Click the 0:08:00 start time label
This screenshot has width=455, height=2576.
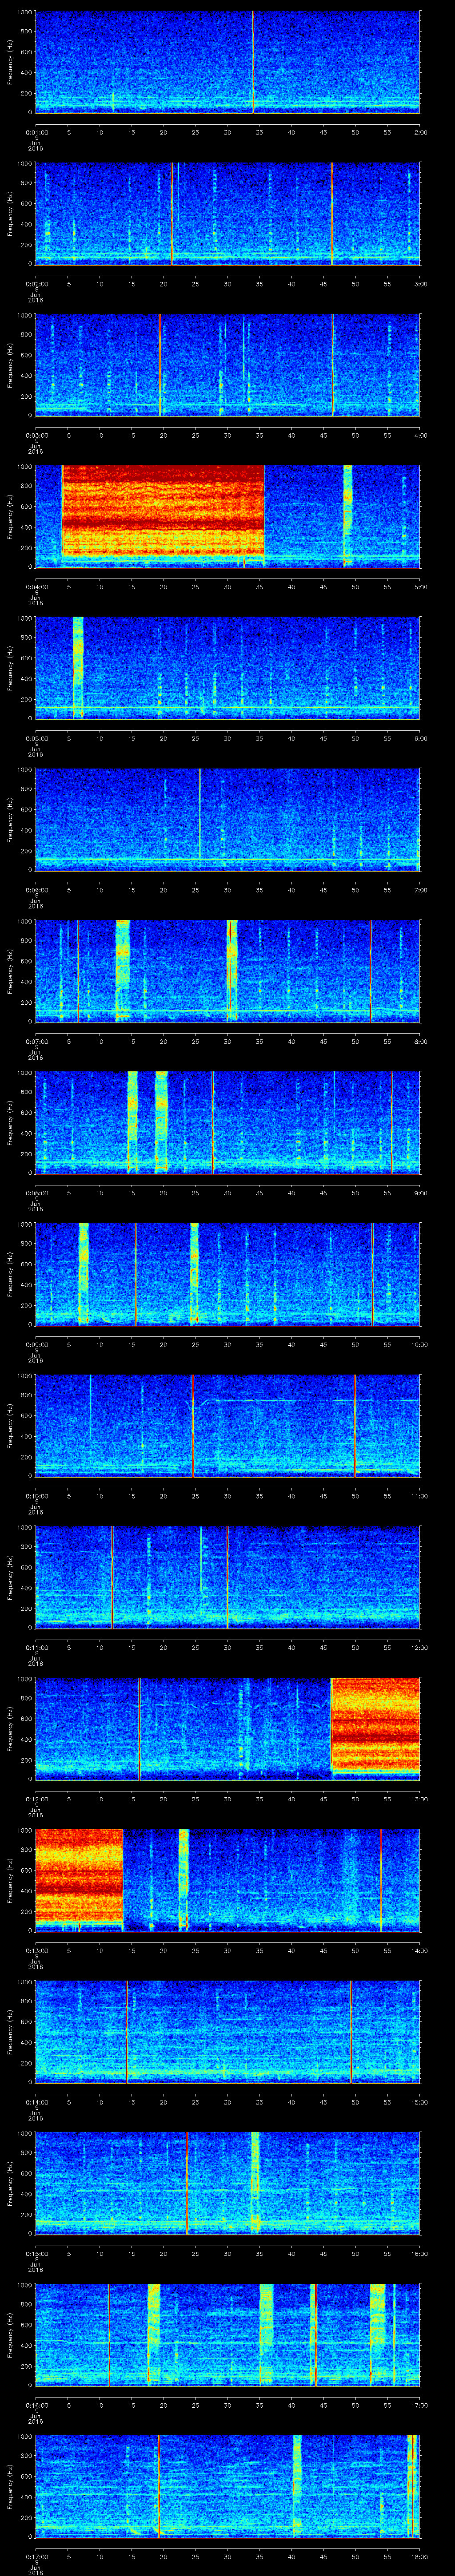[37, 1193]
